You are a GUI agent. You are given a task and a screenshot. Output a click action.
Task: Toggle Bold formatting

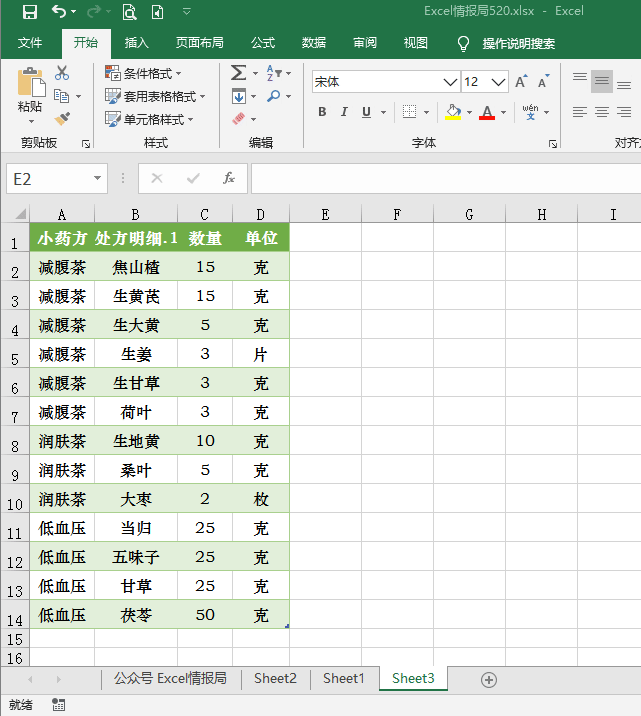click(322, 112)
